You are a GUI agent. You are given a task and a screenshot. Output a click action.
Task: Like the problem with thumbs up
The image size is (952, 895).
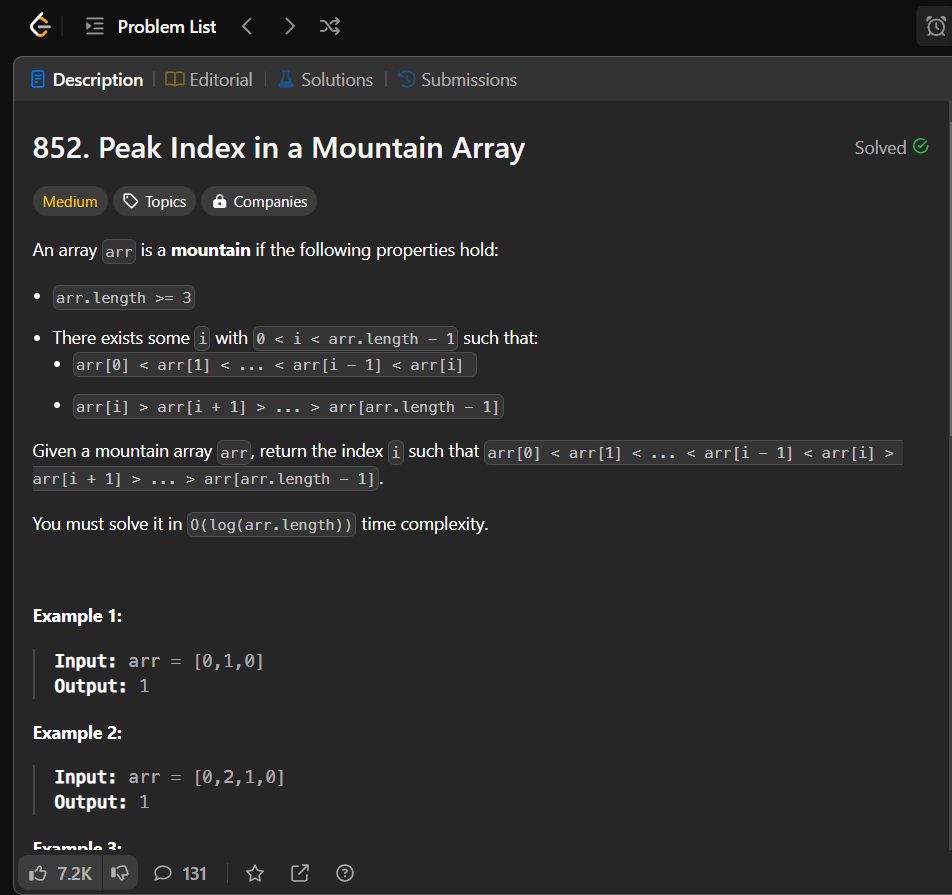coord(60,873)
